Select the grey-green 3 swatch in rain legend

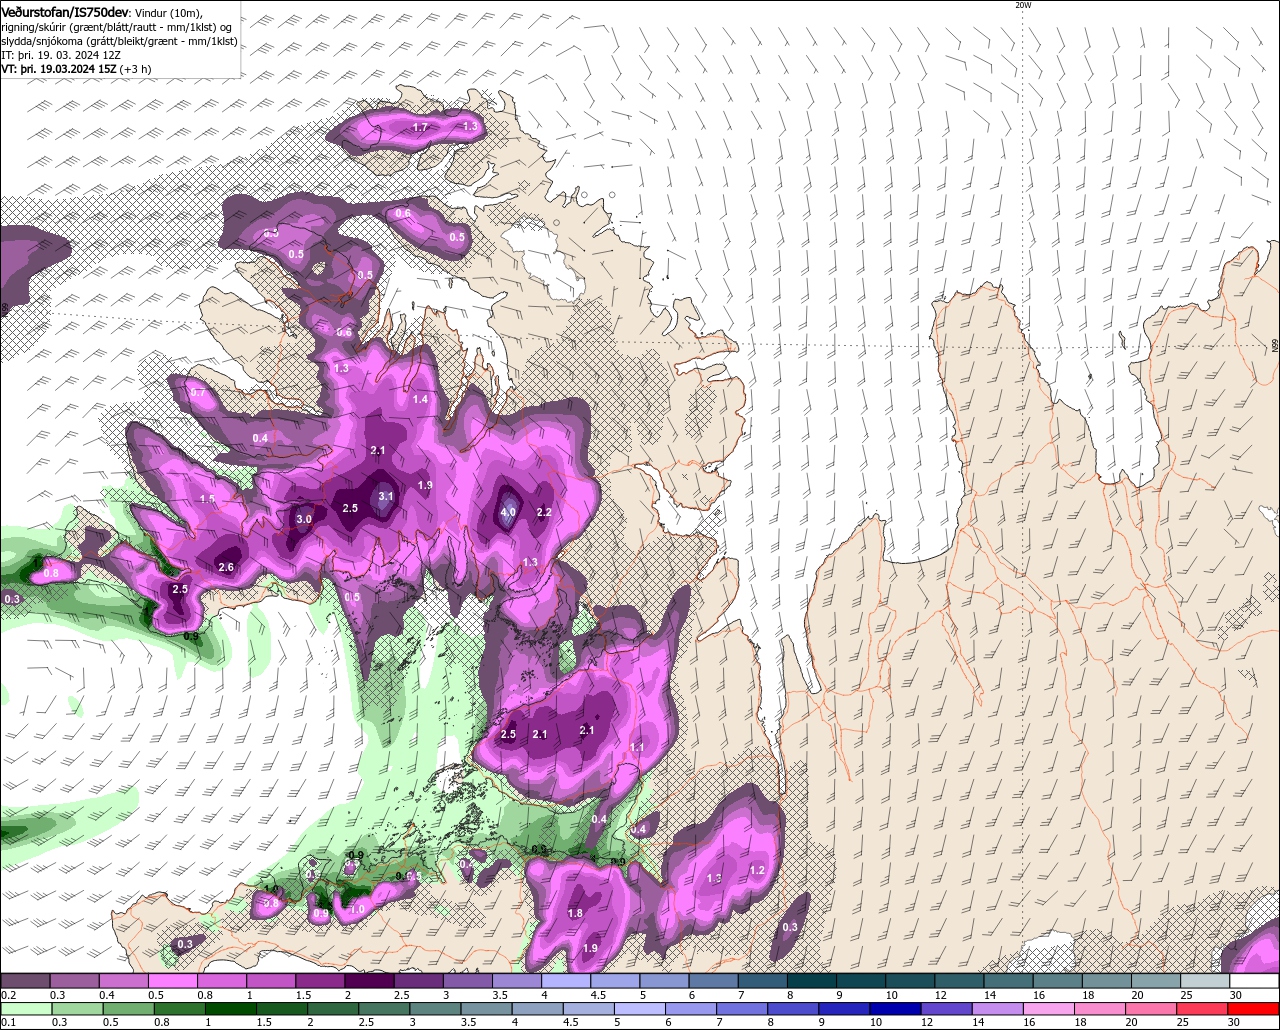coord(435,1008)
